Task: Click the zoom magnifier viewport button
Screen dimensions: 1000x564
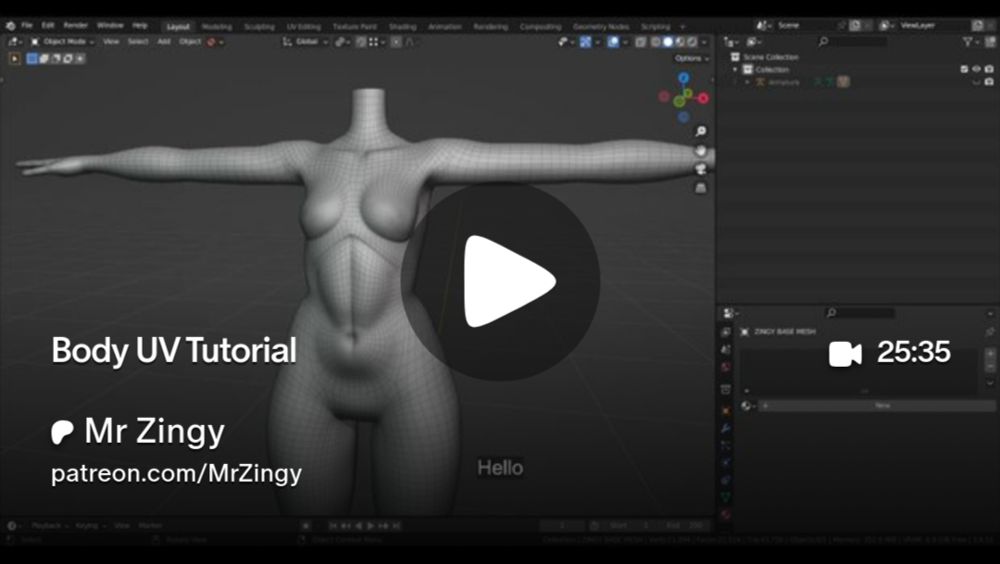Action: 701,131
